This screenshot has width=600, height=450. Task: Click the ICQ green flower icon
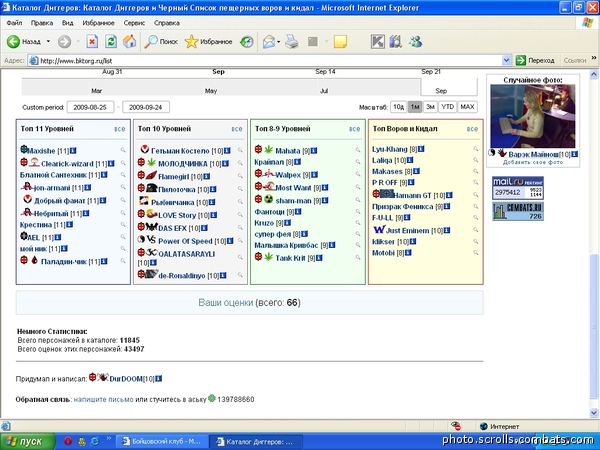tap(212, 398)
